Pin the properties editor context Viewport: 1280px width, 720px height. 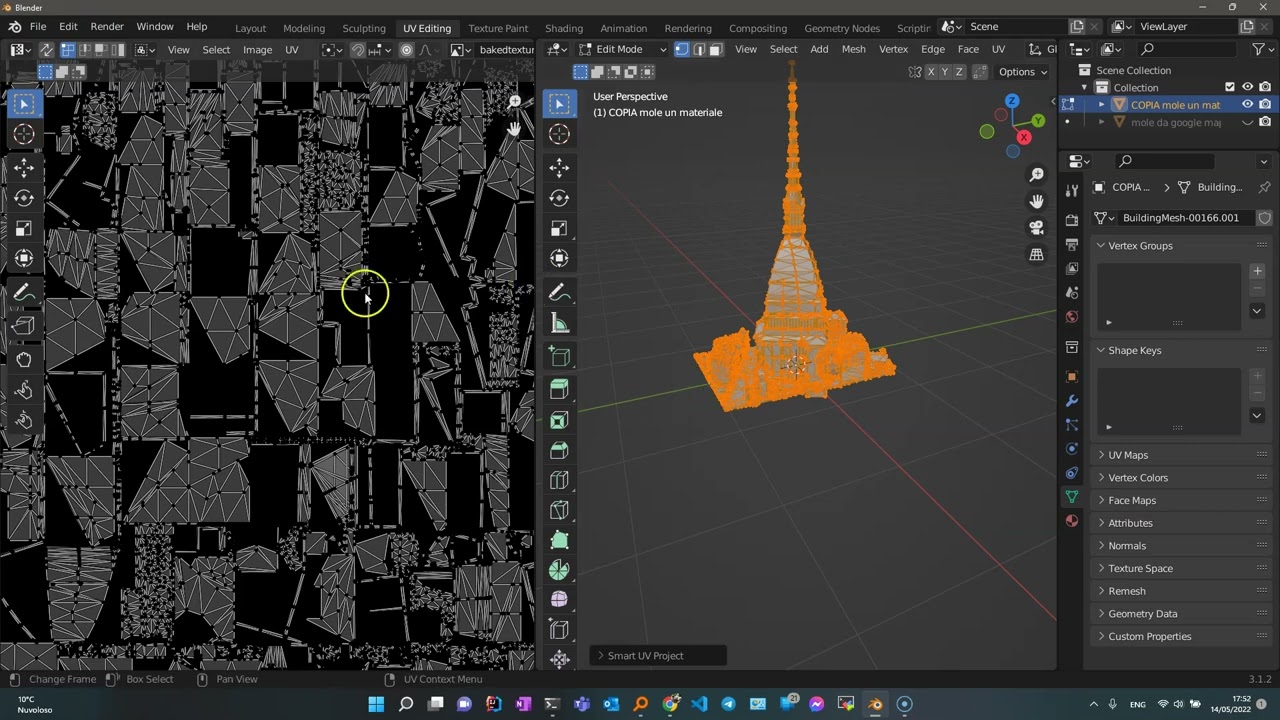[x=1264, y=187]
